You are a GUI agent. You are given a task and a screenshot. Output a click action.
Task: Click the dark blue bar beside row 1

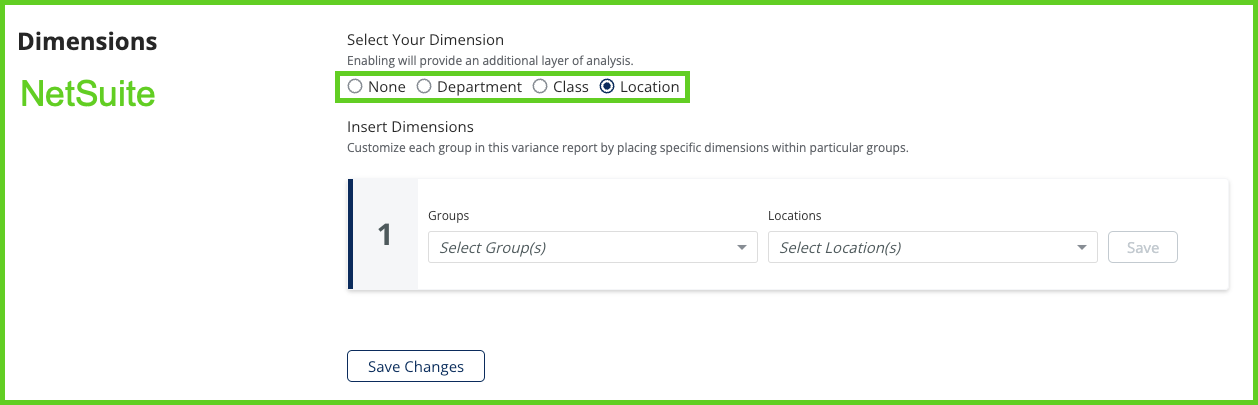[350, 234]
